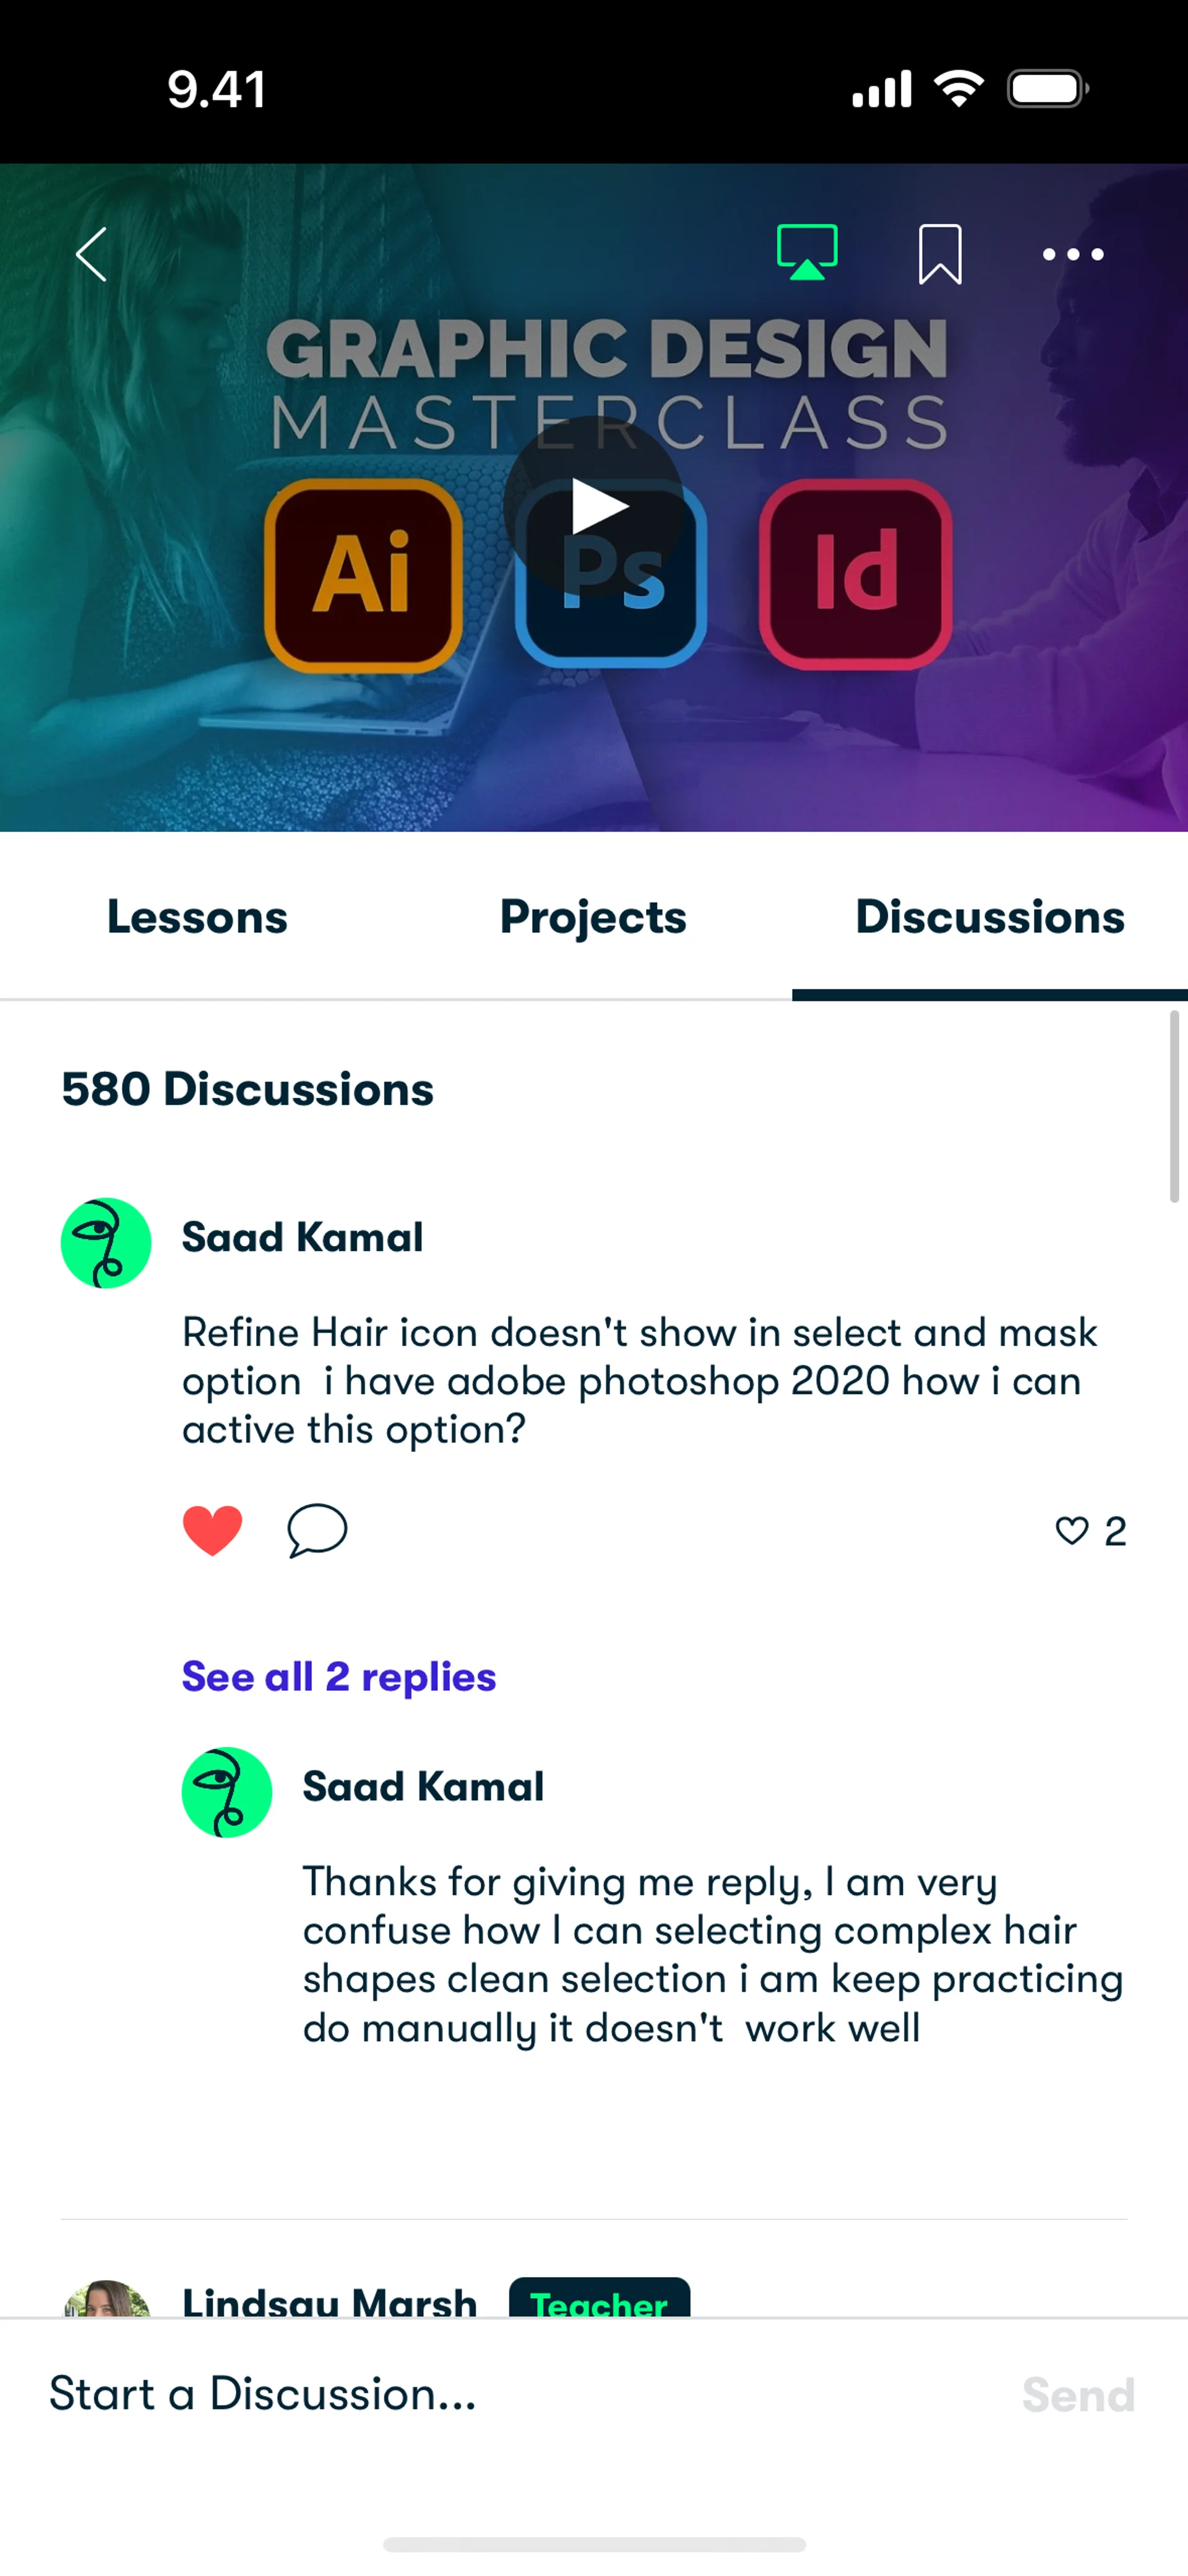
Task: Bookmark this class
Action: (940, 254)
